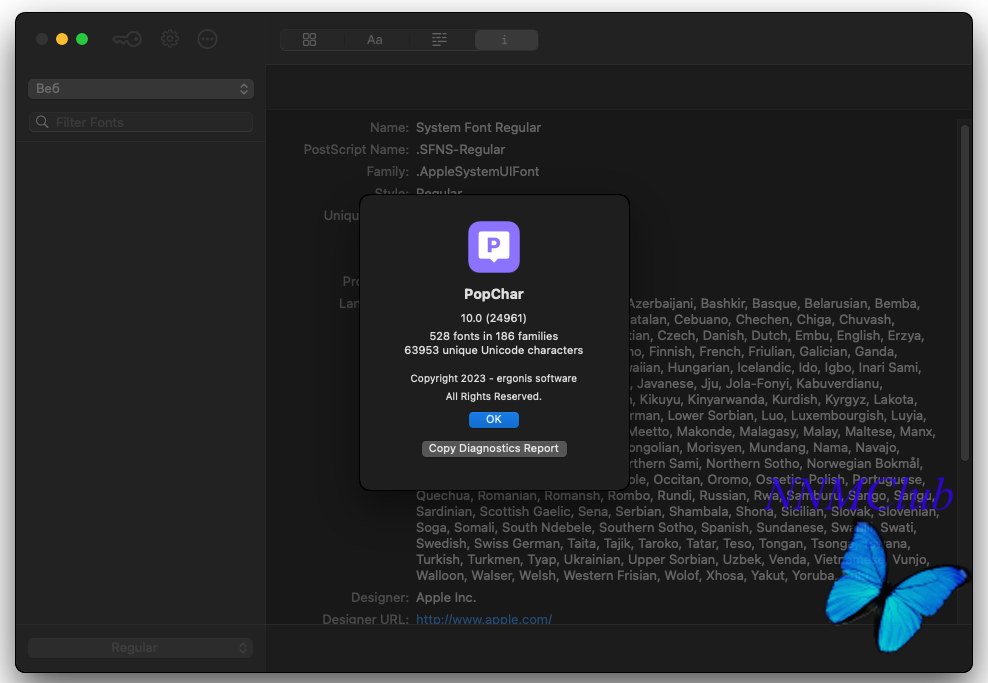This screenshot has height=683, width=988.
Task: Click Copy Diagnostics Report button
Action: [494, 449]
